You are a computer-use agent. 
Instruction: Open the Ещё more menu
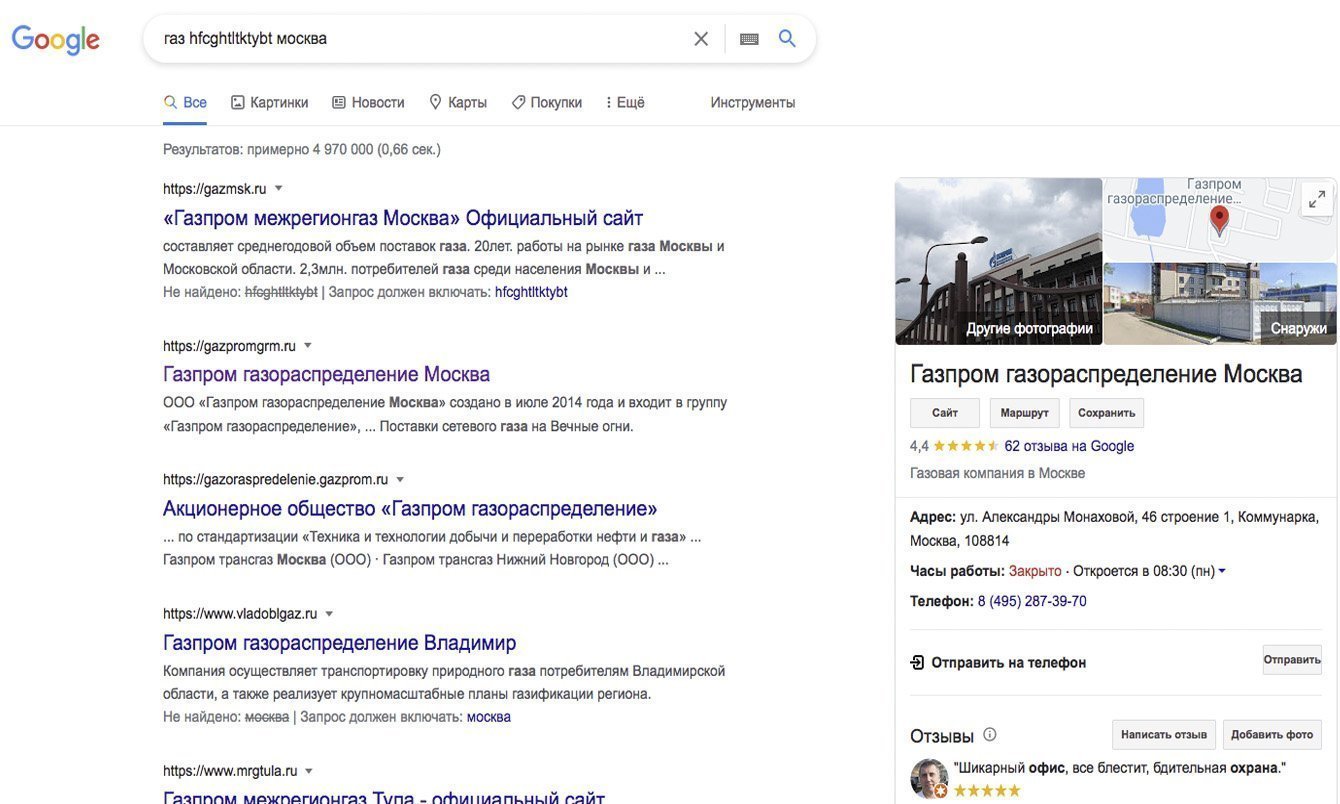point(625,102)
